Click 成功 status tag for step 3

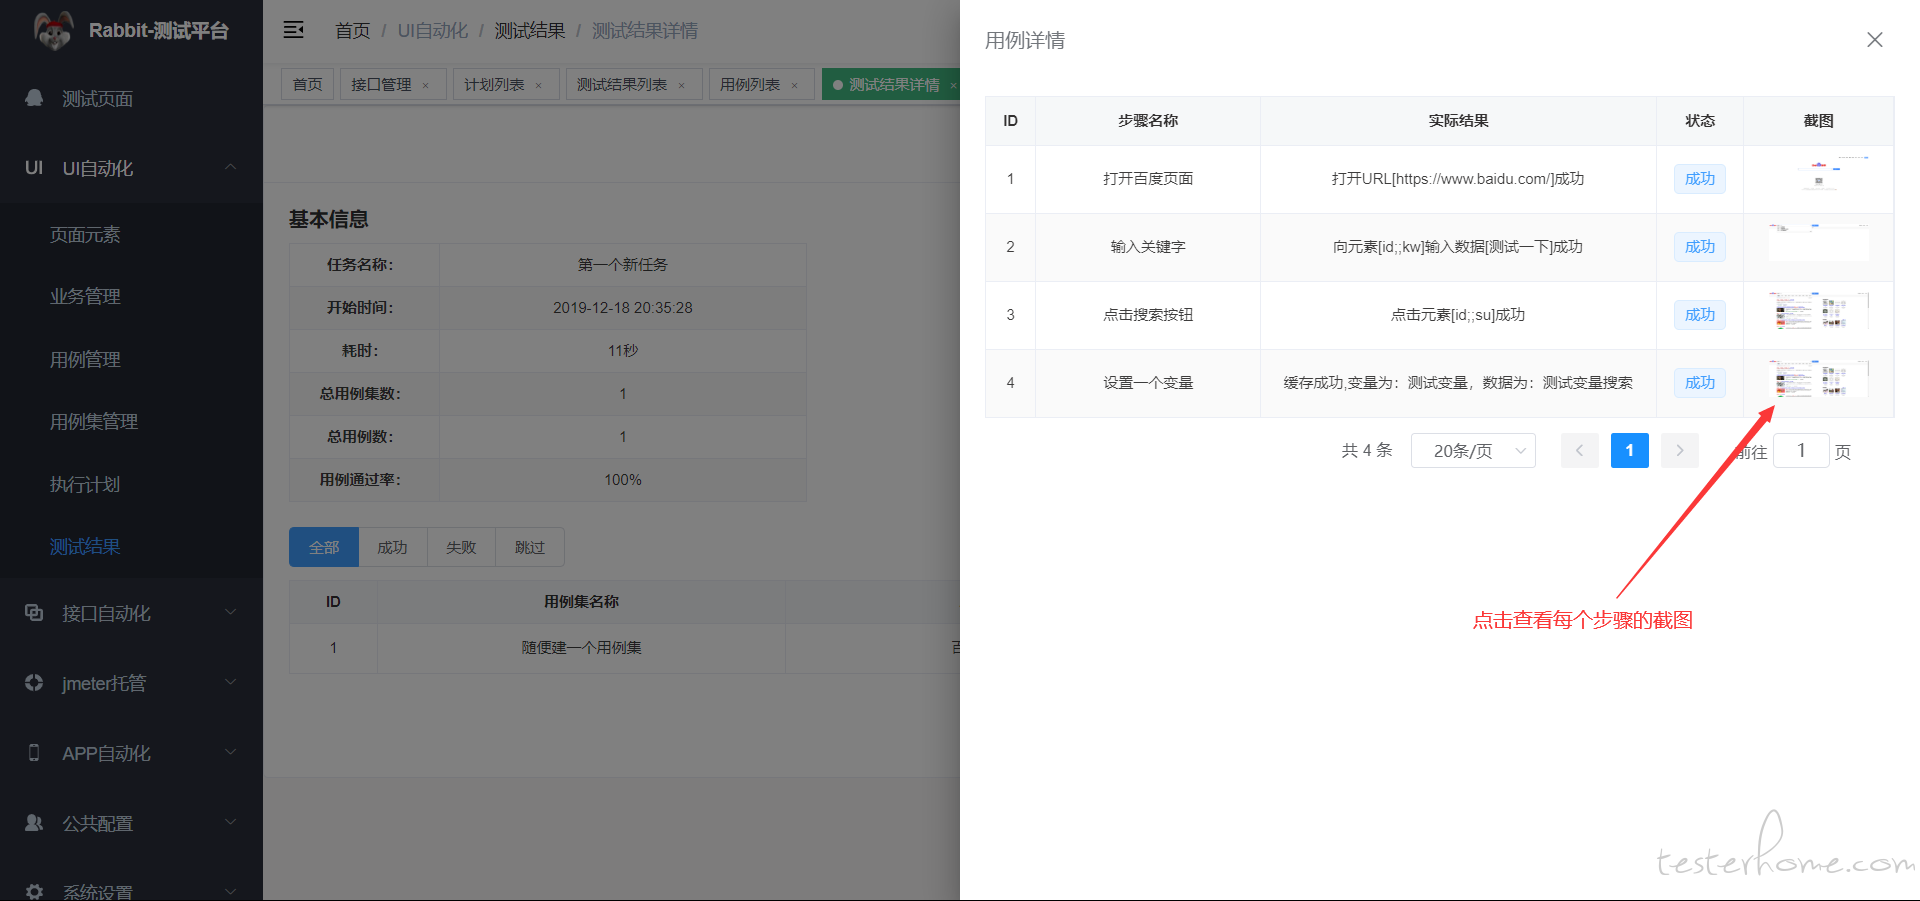point(1700,315)
